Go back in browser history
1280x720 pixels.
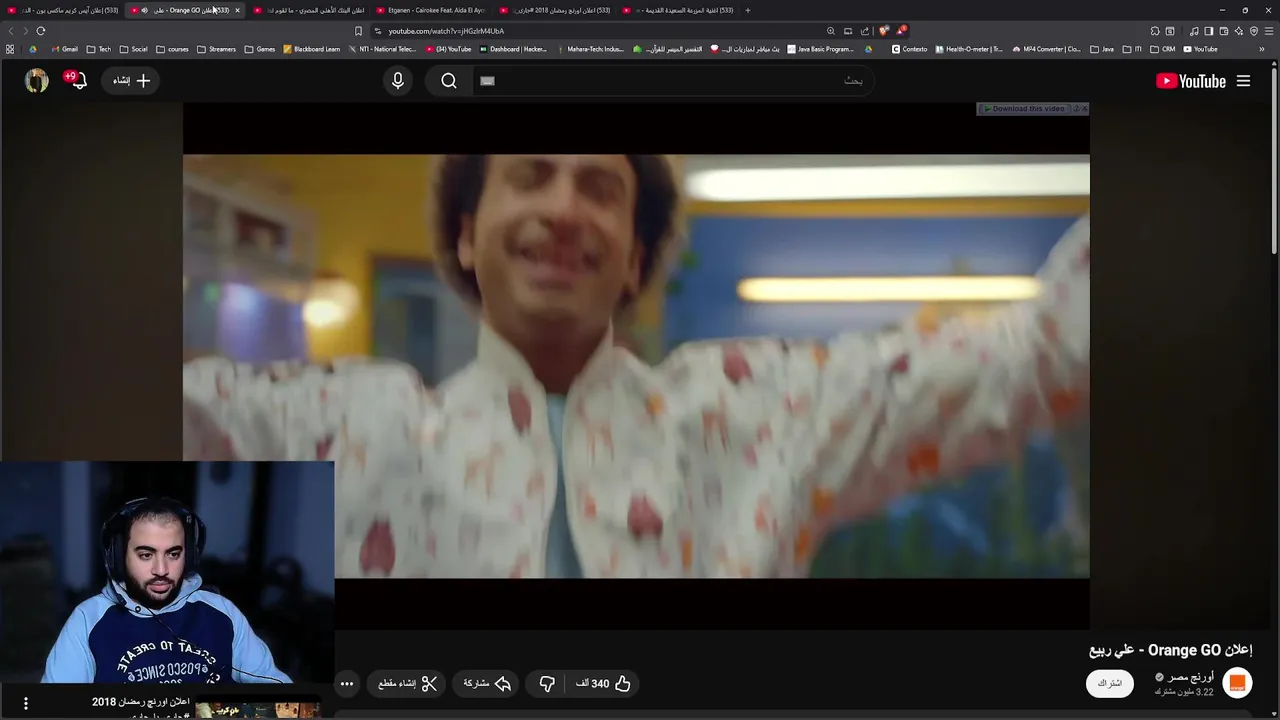(11, 31)
